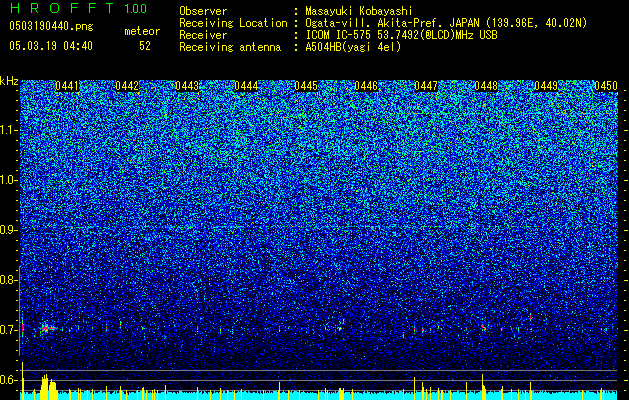This screenshot has width=629, height=400.
Task: Click the Observer field label
Action: point(203,11)
